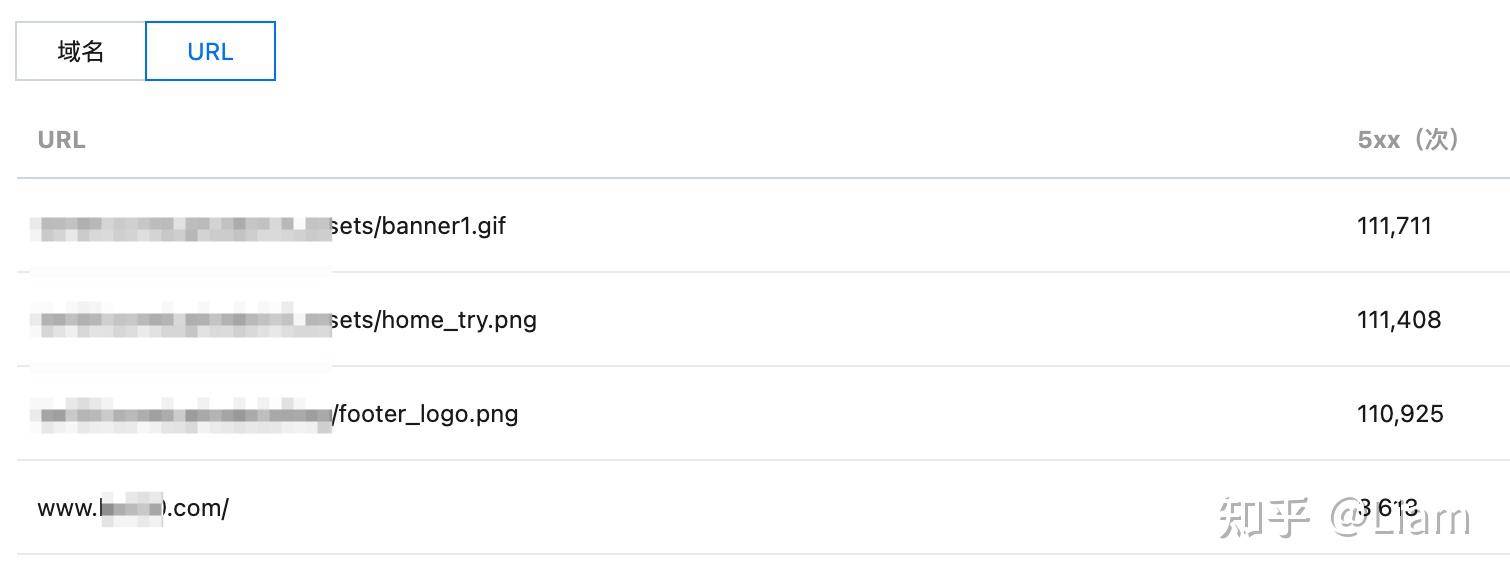1510x580 pixels.
Task: Open the /footer_logo.png URL entry
Action: (x=425, y=414)
